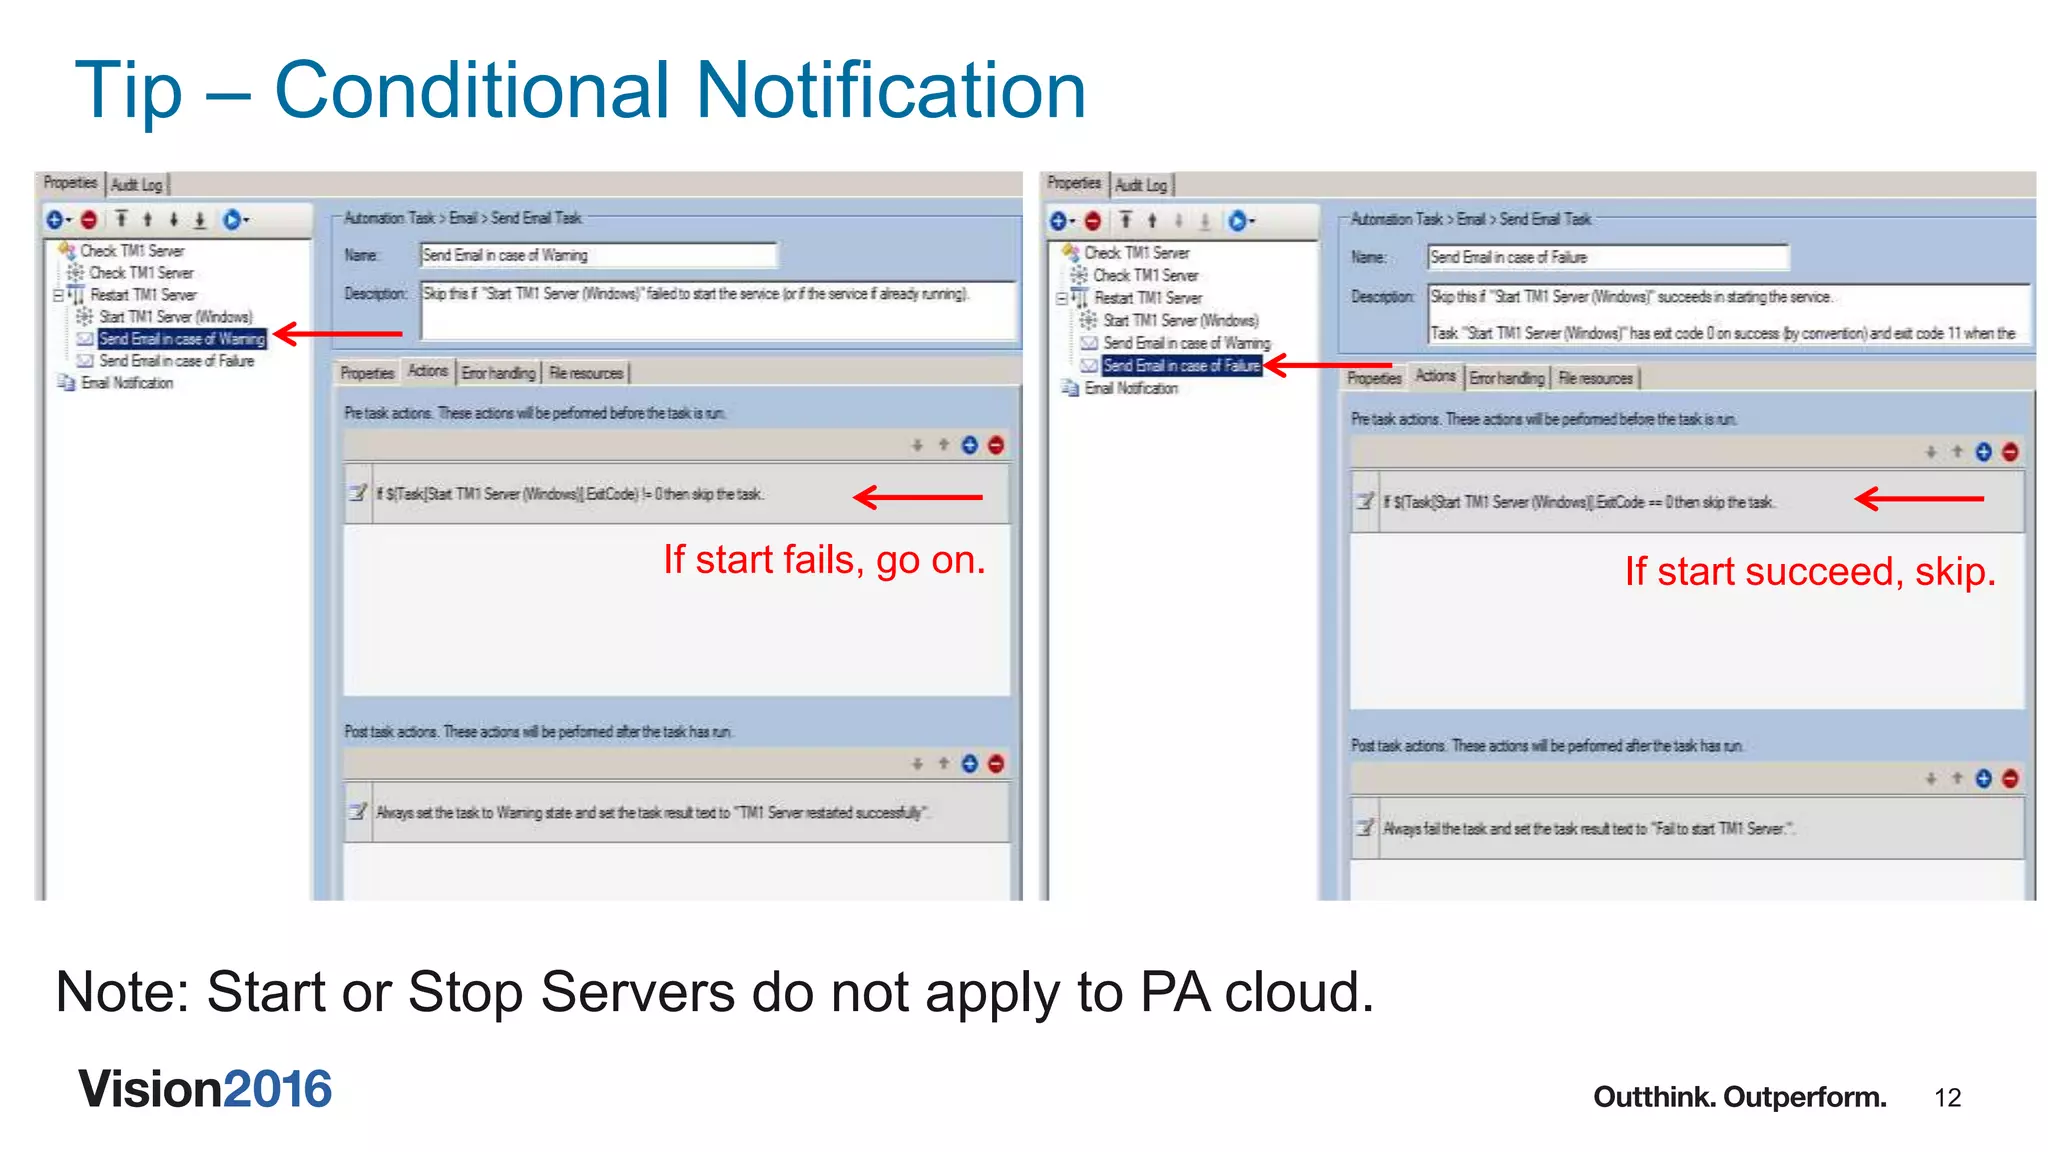Click move-down arrow in left window's tree toolbar
Screen dimensions: 2048x1152
coord(173,219)
